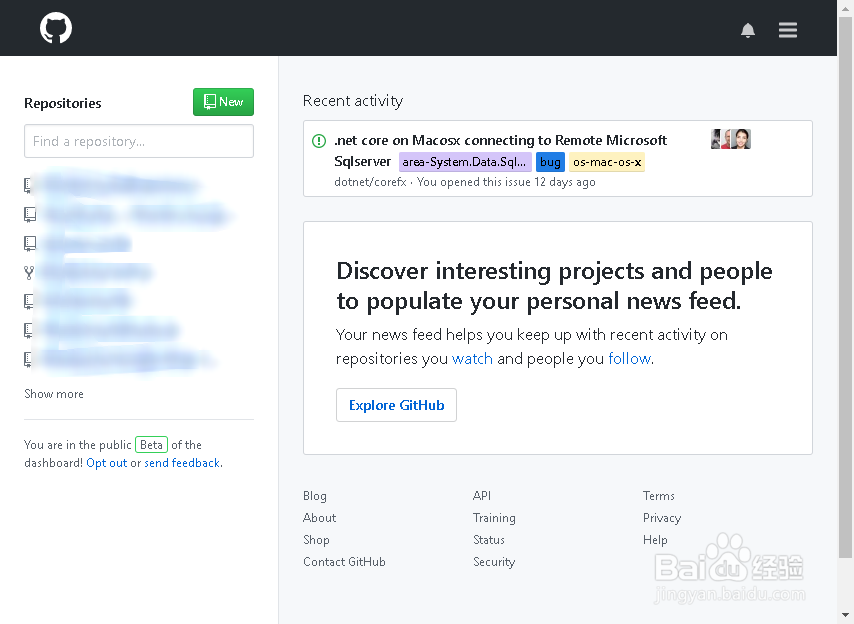Open the watch link in news feed text
The width and height of the screenshot is (854, 624).
[472, 358]
